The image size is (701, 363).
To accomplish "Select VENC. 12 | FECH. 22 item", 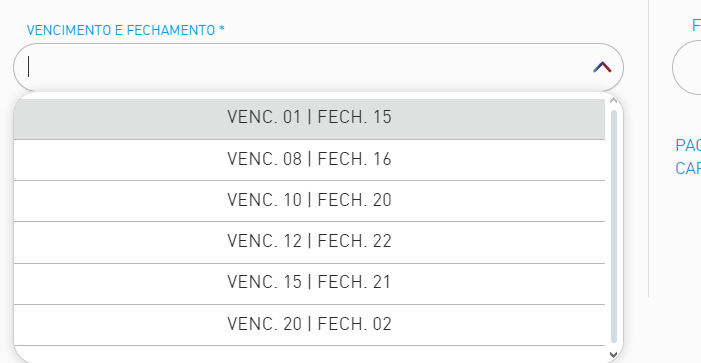I will click(x=309, y=242).
